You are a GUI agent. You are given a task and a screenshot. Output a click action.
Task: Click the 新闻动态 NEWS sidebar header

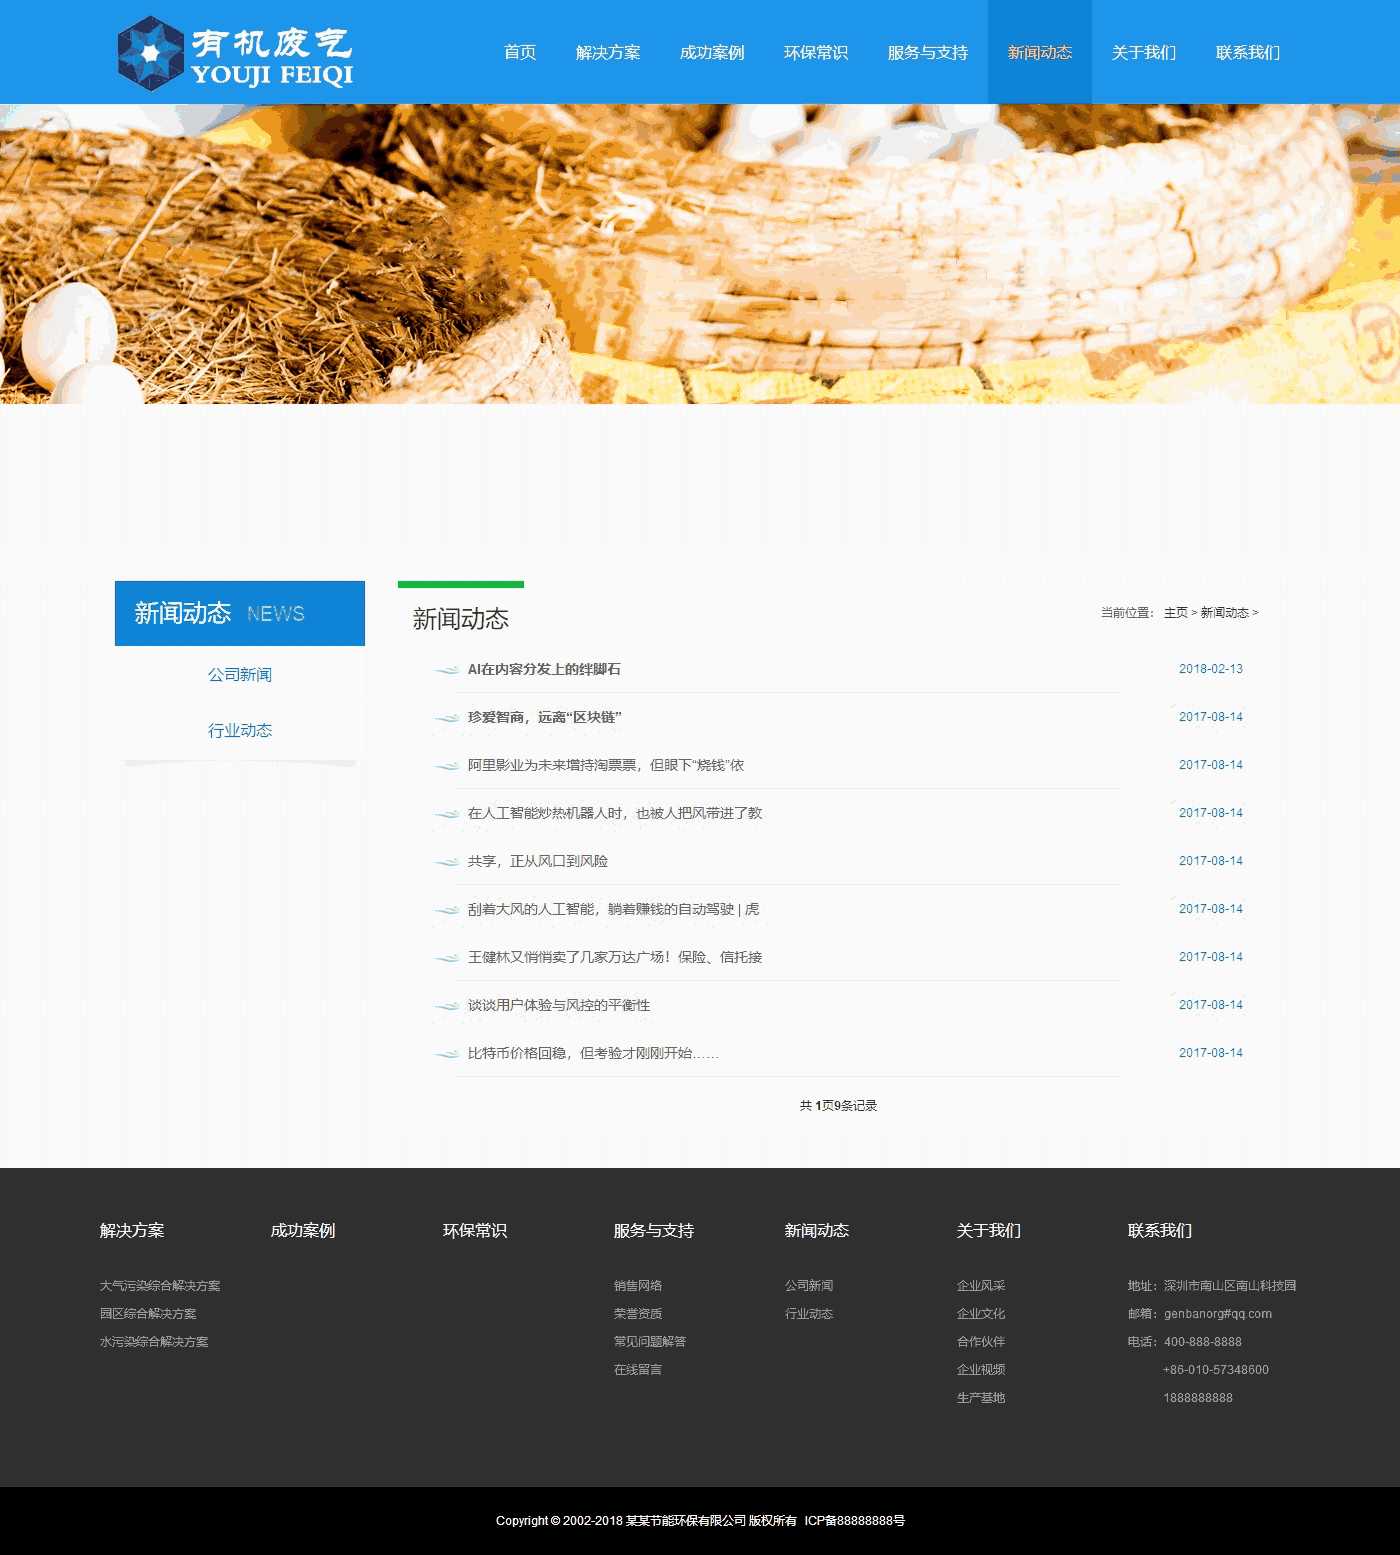[x=240, y=613]
